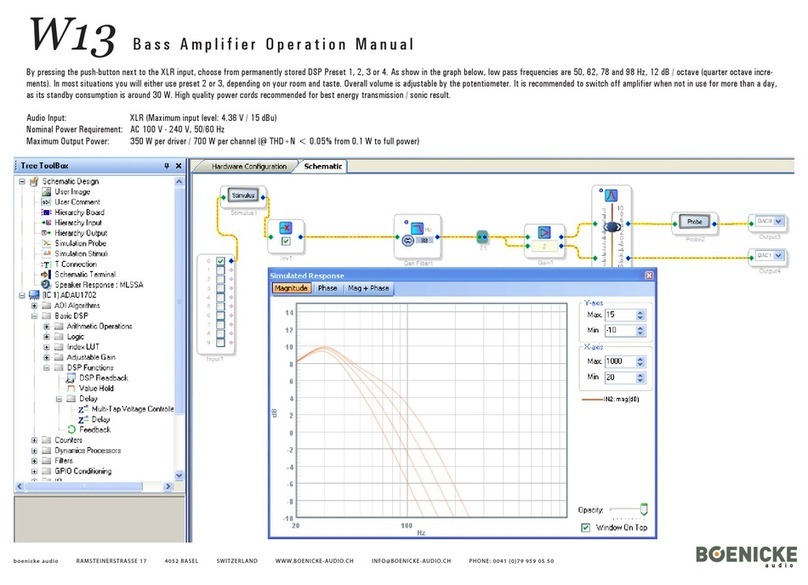Check Input1 channel 2 checkbox
This screenshot has height=585, width=808.
(x=221, y=279)
